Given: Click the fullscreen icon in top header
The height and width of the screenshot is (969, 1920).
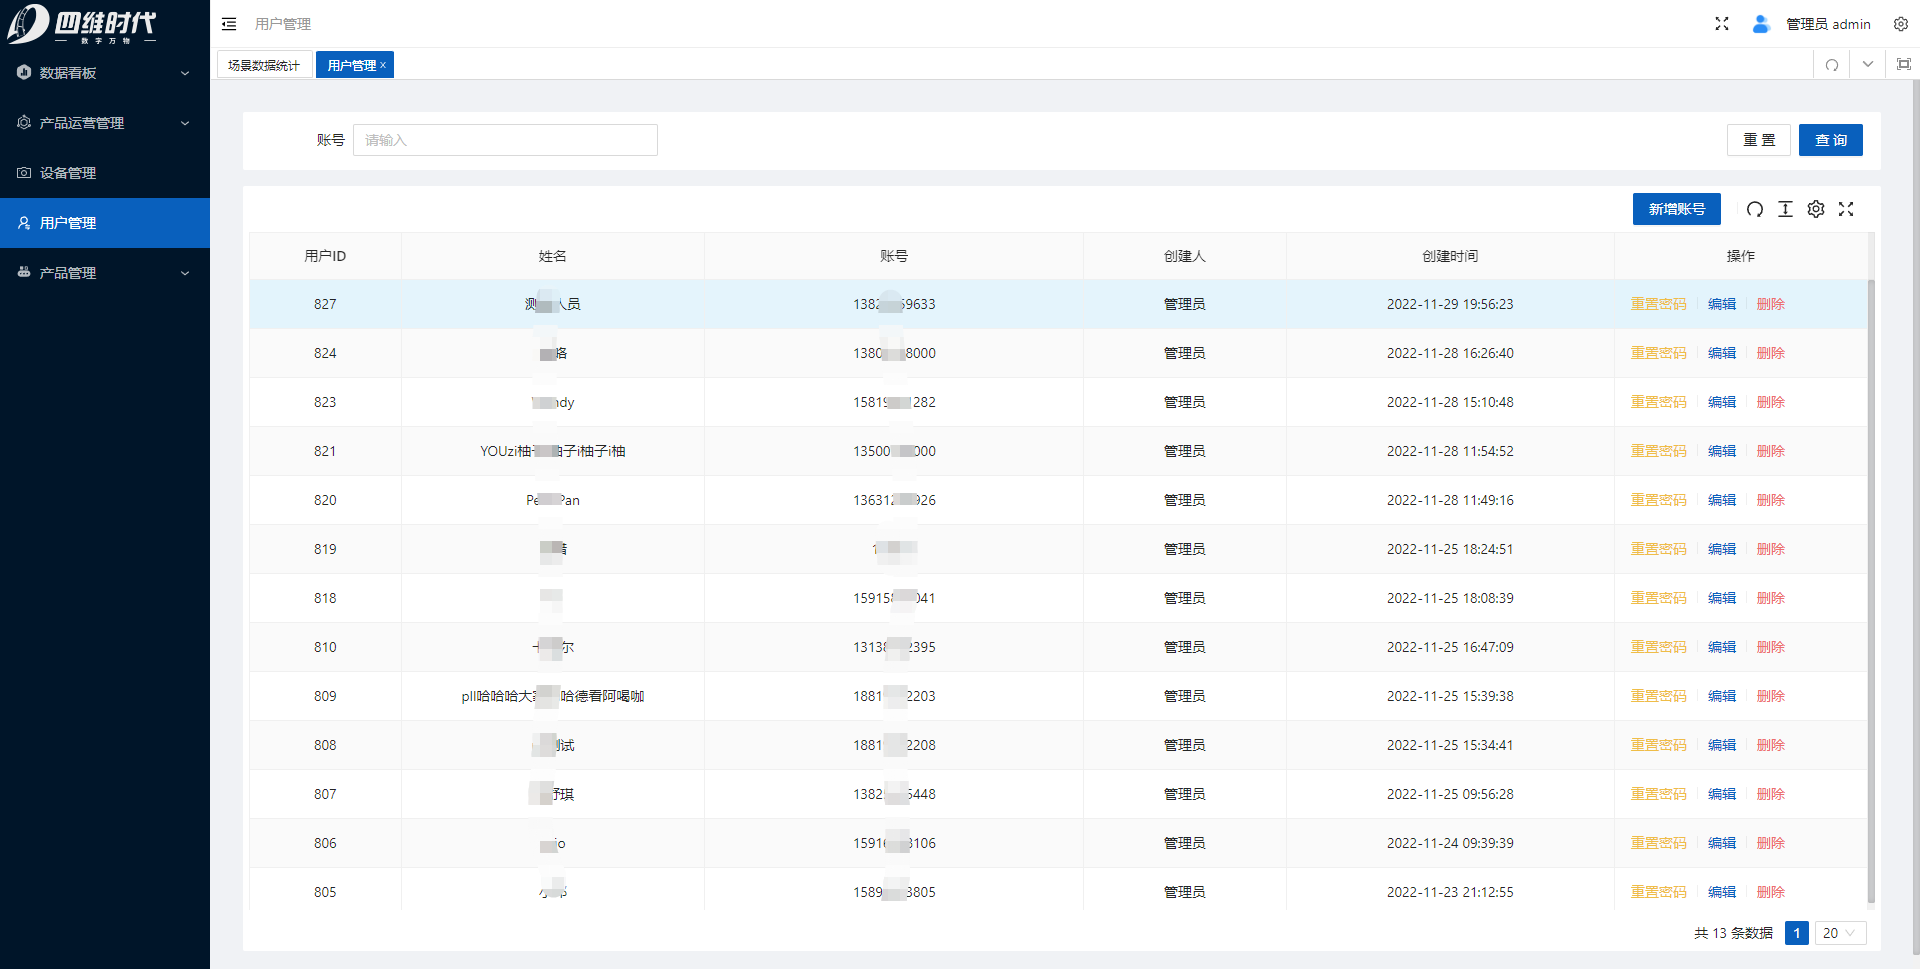Looking at the screenshot, I should [1721, 24].
